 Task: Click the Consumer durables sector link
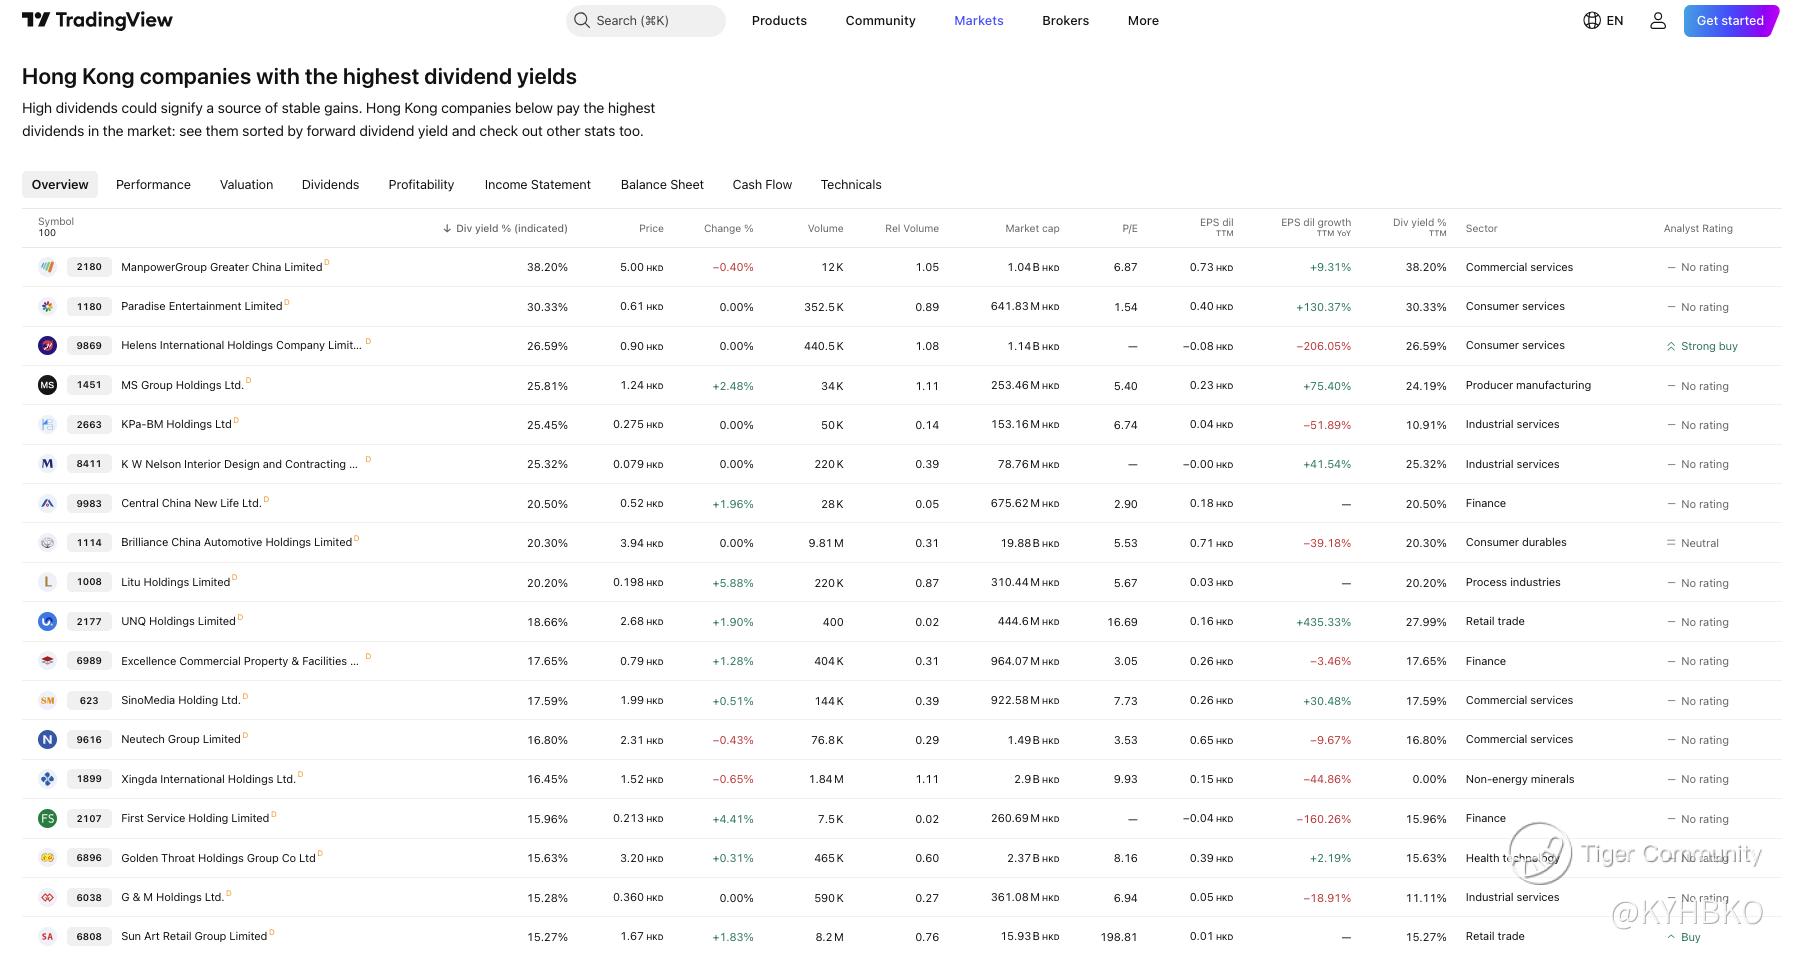(x=1516, y=543)
